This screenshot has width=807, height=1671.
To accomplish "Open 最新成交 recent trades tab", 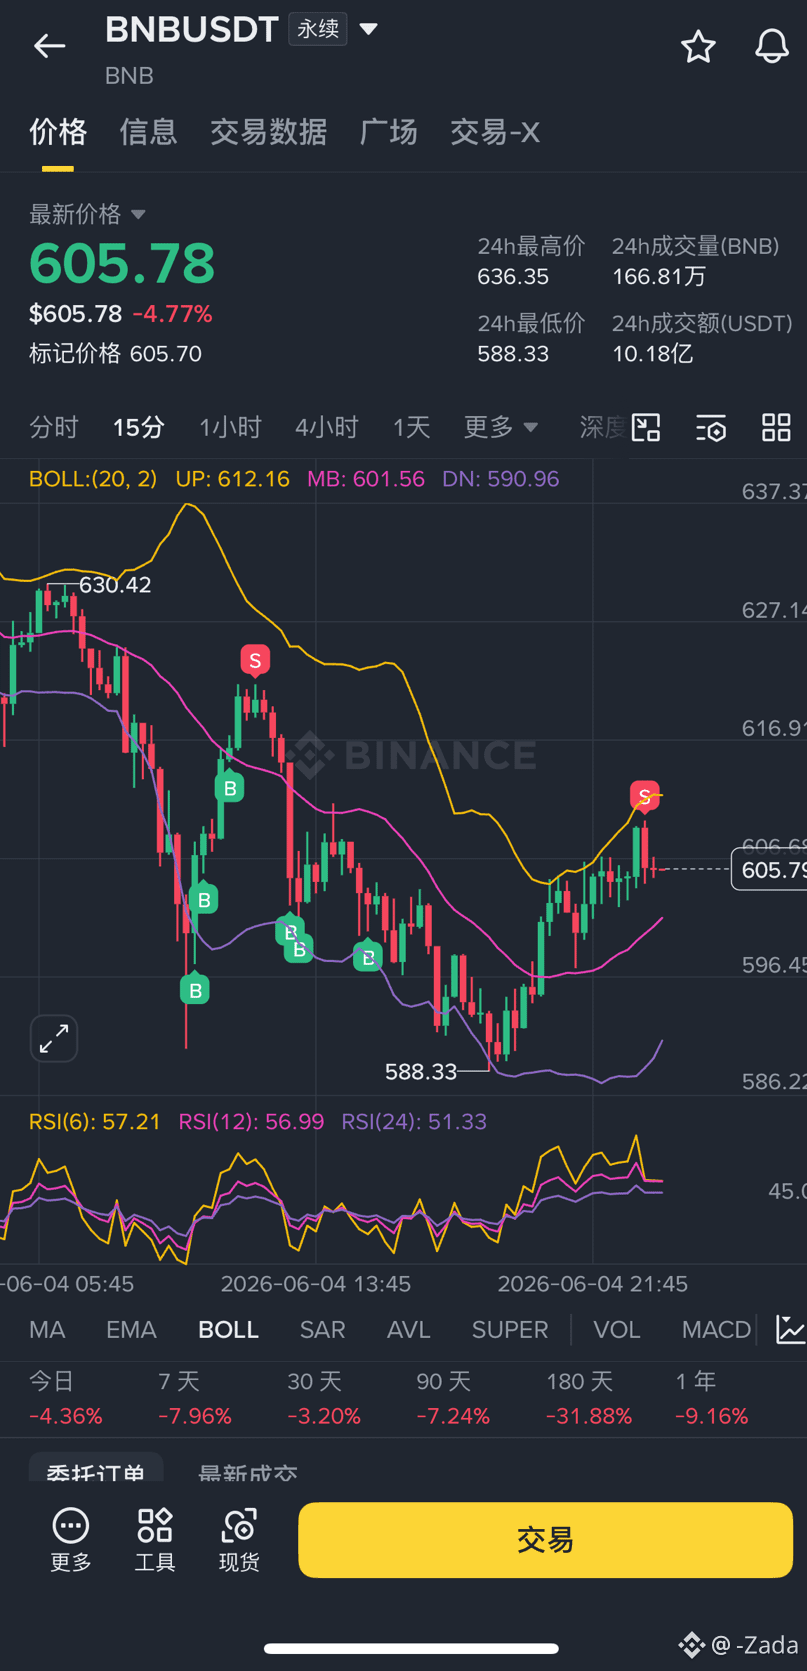I will pos(247,1474).
